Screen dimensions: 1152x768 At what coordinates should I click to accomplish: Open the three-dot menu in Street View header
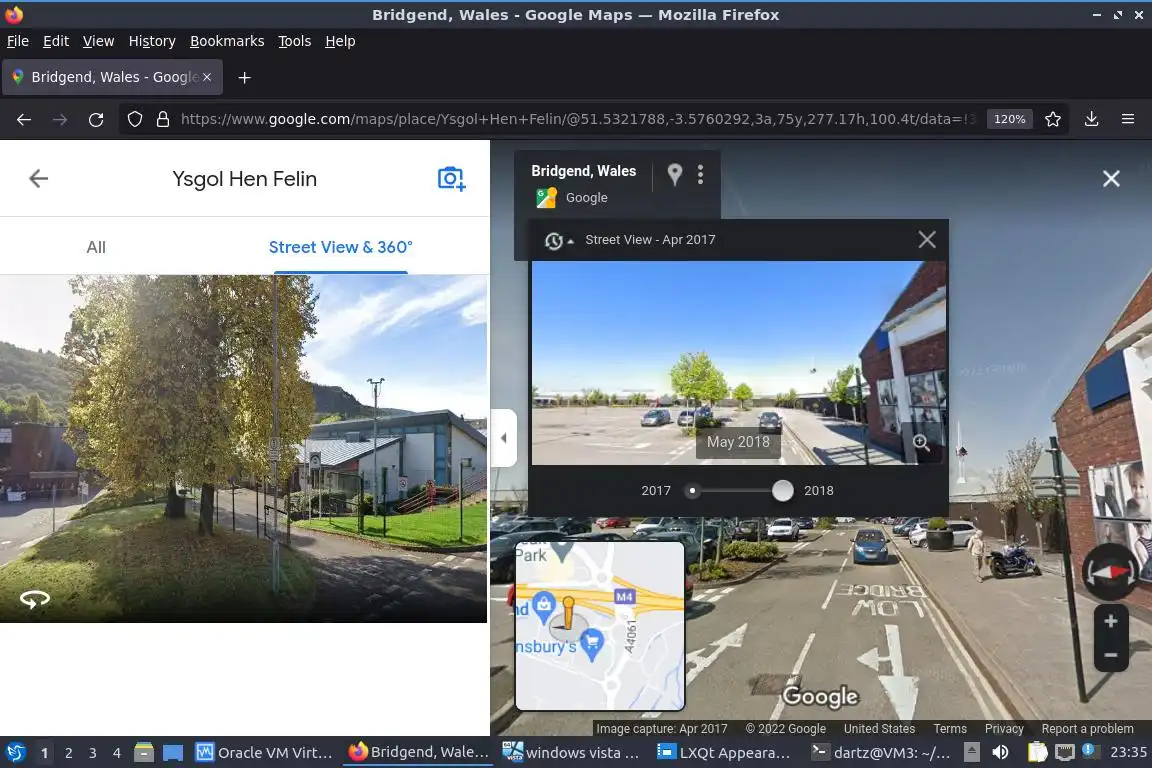(x=700, y=175)
